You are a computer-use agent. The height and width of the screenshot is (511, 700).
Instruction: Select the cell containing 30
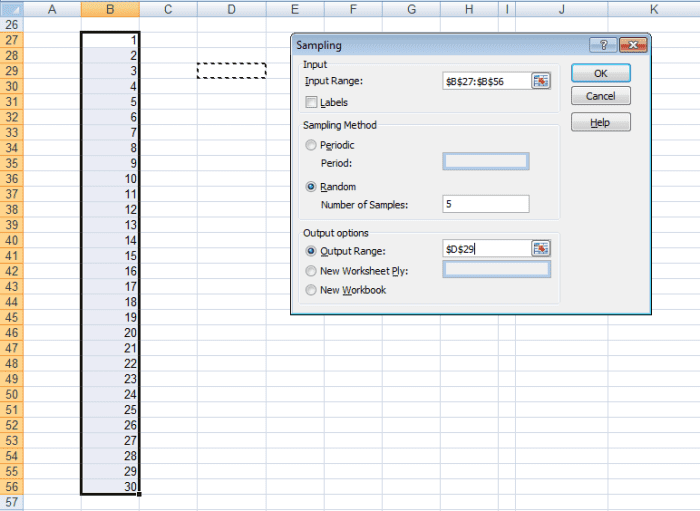110,486
